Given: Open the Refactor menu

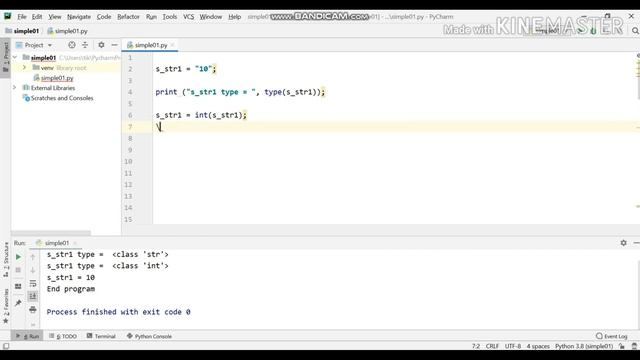Looking at the screenshot, I should 128,17.
